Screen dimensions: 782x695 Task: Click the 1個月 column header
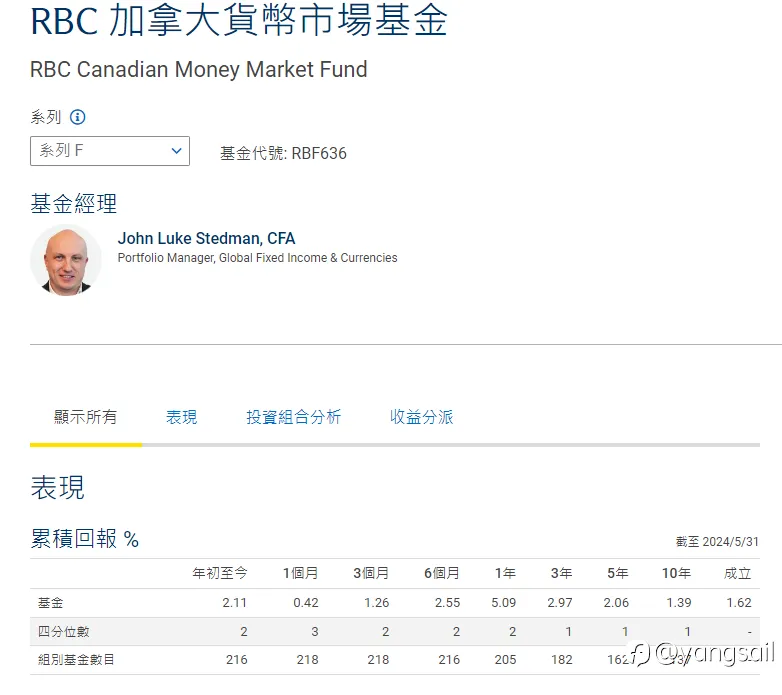(x=301, y=573)
